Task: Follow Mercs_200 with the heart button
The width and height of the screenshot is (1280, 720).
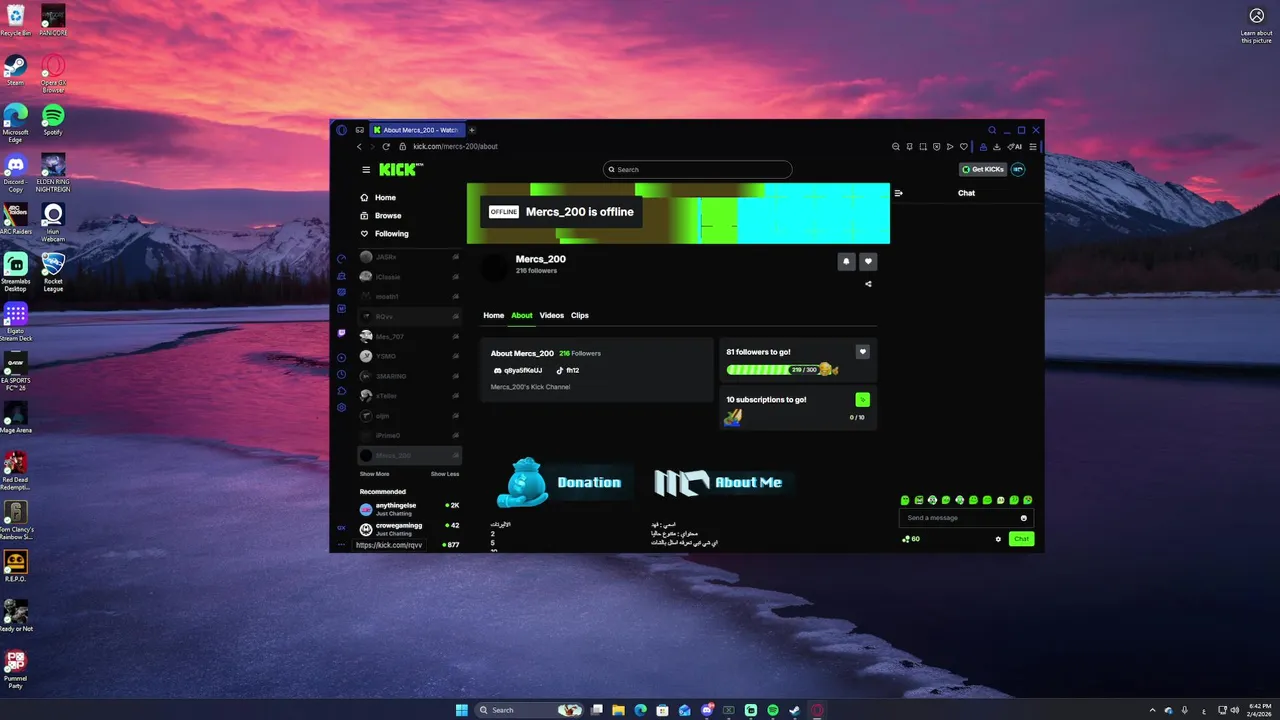Action: [868, 262]
